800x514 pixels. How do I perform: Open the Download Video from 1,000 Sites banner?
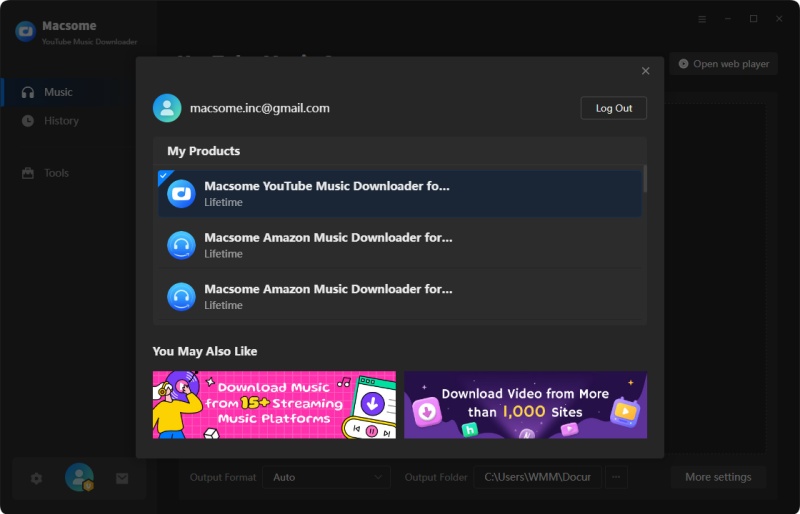(526, 405)
